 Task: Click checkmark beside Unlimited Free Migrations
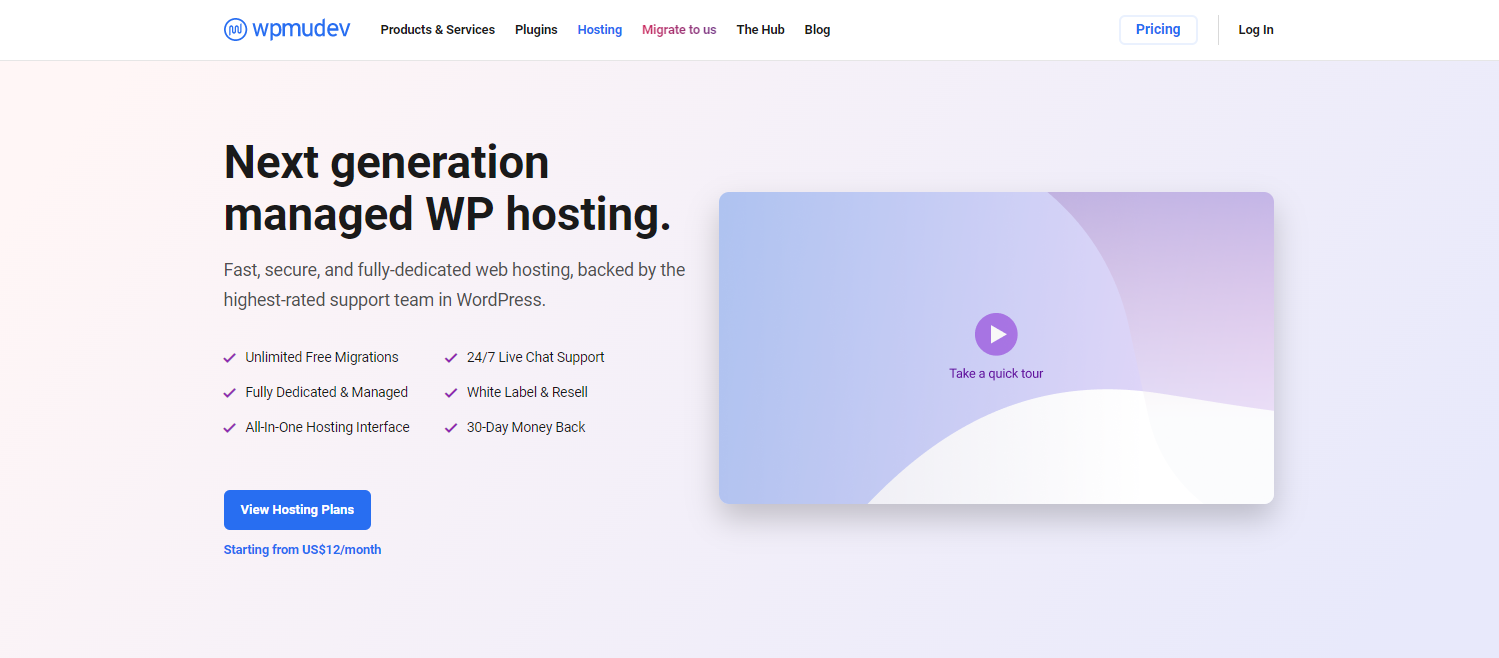point(229,358)
